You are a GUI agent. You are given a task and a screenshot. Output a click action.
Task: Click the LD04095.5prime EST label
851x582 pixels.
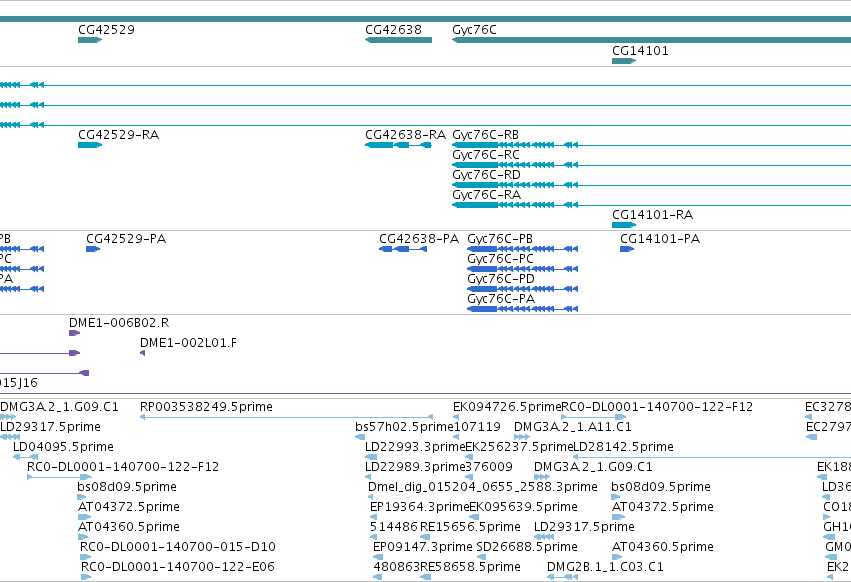(x=63, y=447)
